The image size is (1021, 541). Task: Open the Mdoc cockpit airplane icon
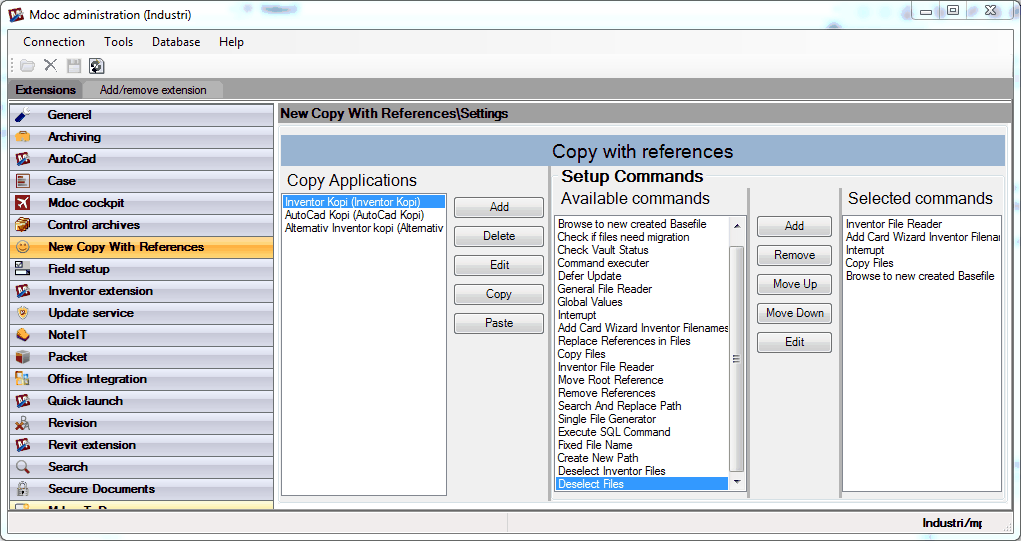pyautogui.click(x=23, y=203)
